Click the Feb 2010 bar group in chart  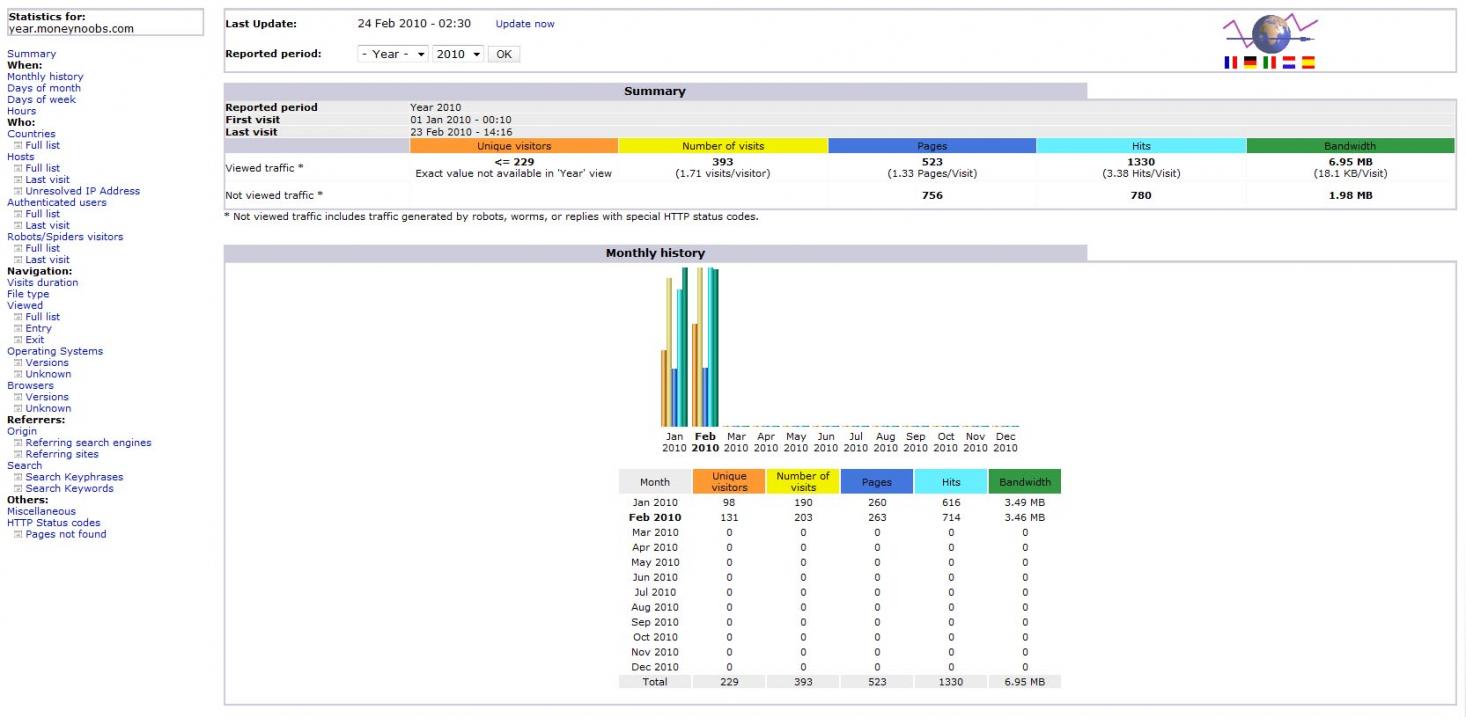pos(705,350)
